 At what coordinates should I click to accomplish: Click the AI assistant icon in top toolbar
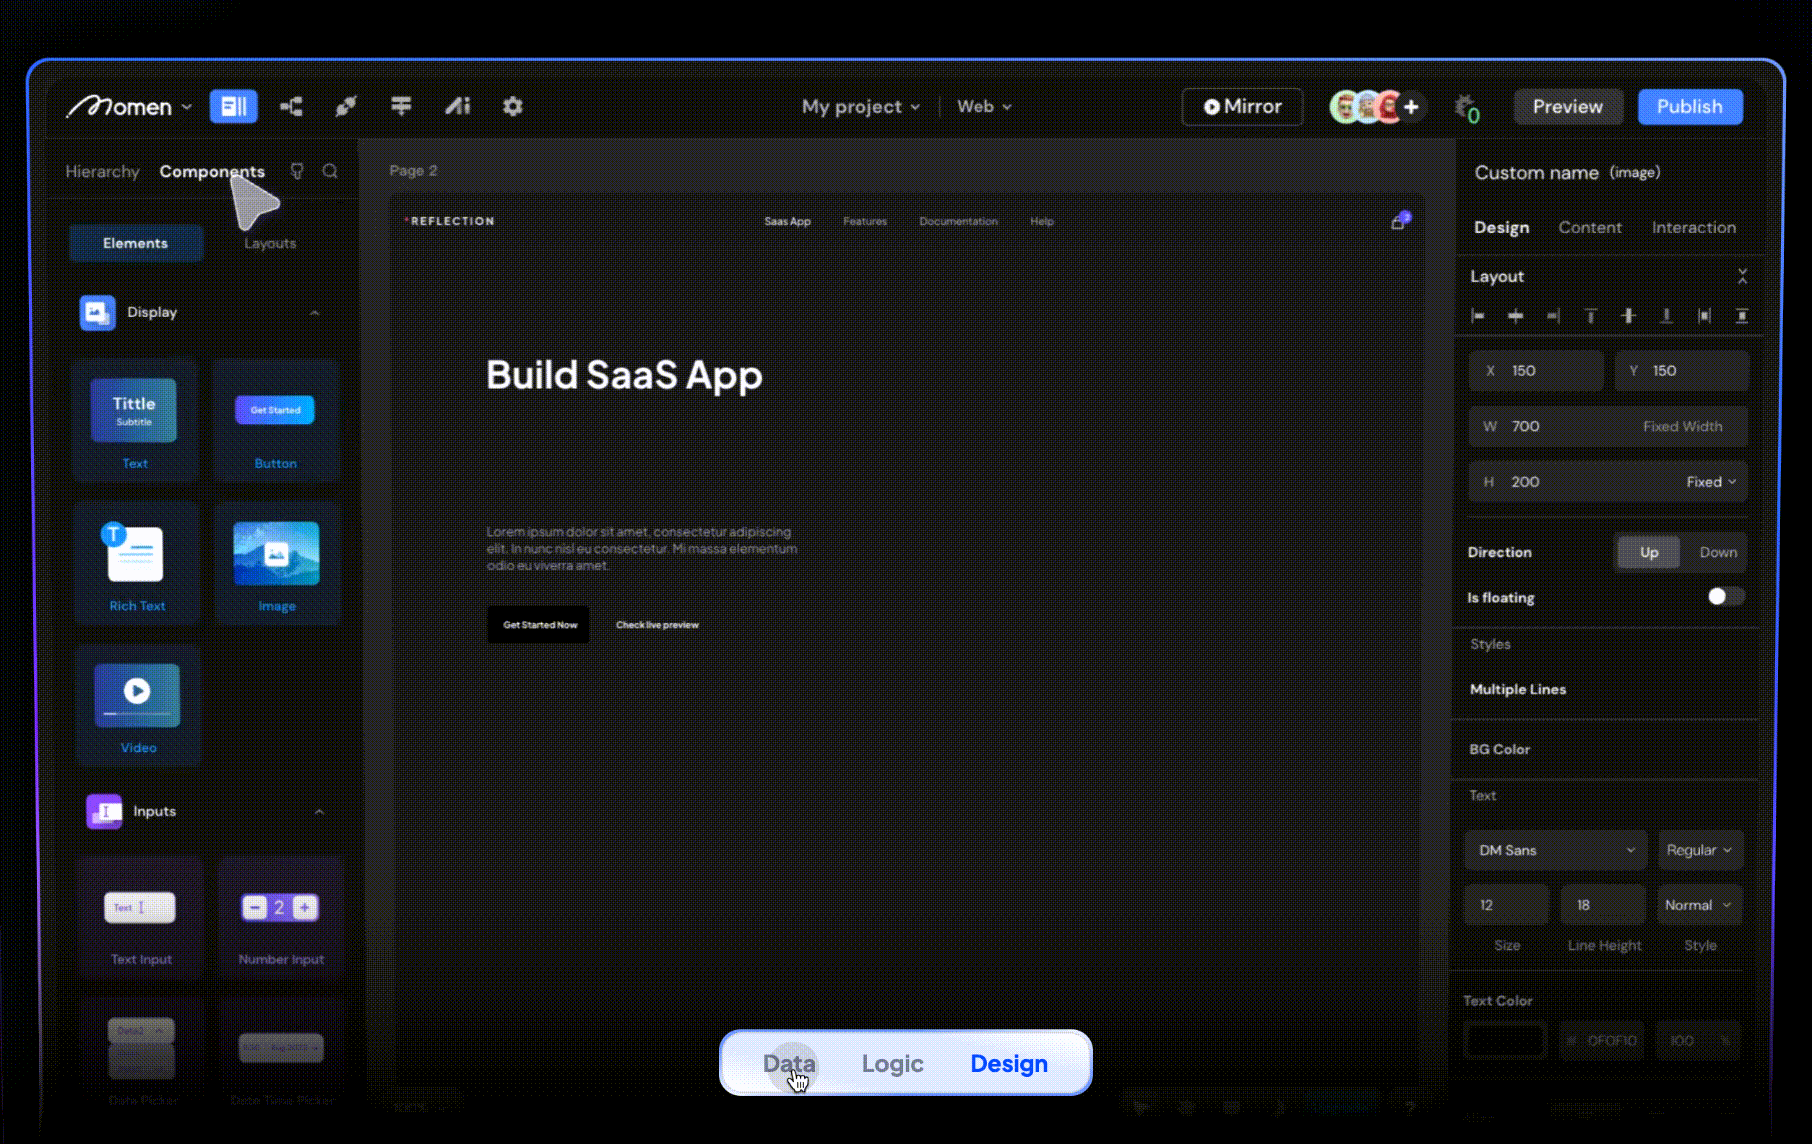[457, 106]
